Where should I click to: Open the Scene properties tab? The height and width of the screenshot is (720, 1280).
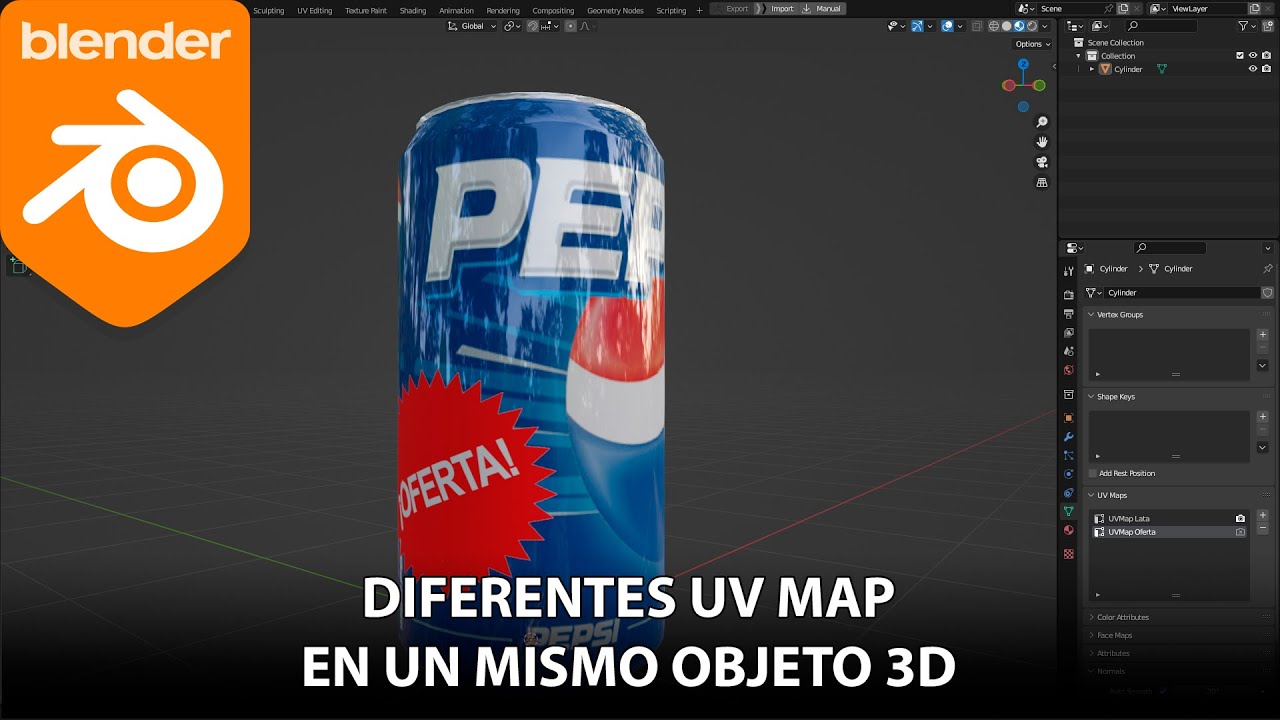[1068, 351]
